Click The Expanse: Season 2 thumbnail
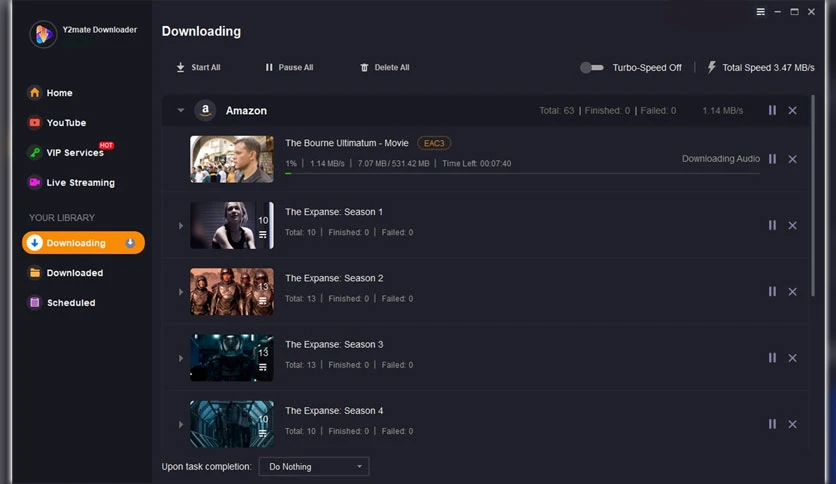The image size is (836, 484). click(232, 292)
